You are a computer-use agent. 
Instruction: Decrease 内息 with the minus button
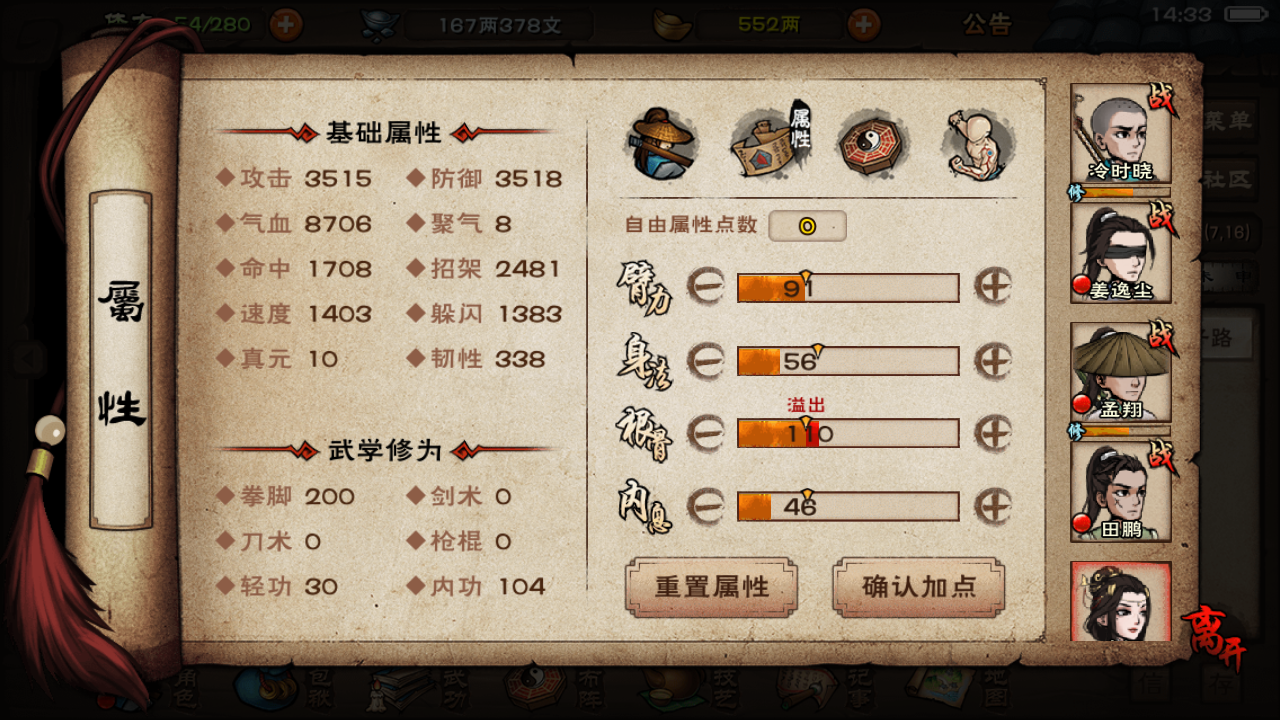706,506
